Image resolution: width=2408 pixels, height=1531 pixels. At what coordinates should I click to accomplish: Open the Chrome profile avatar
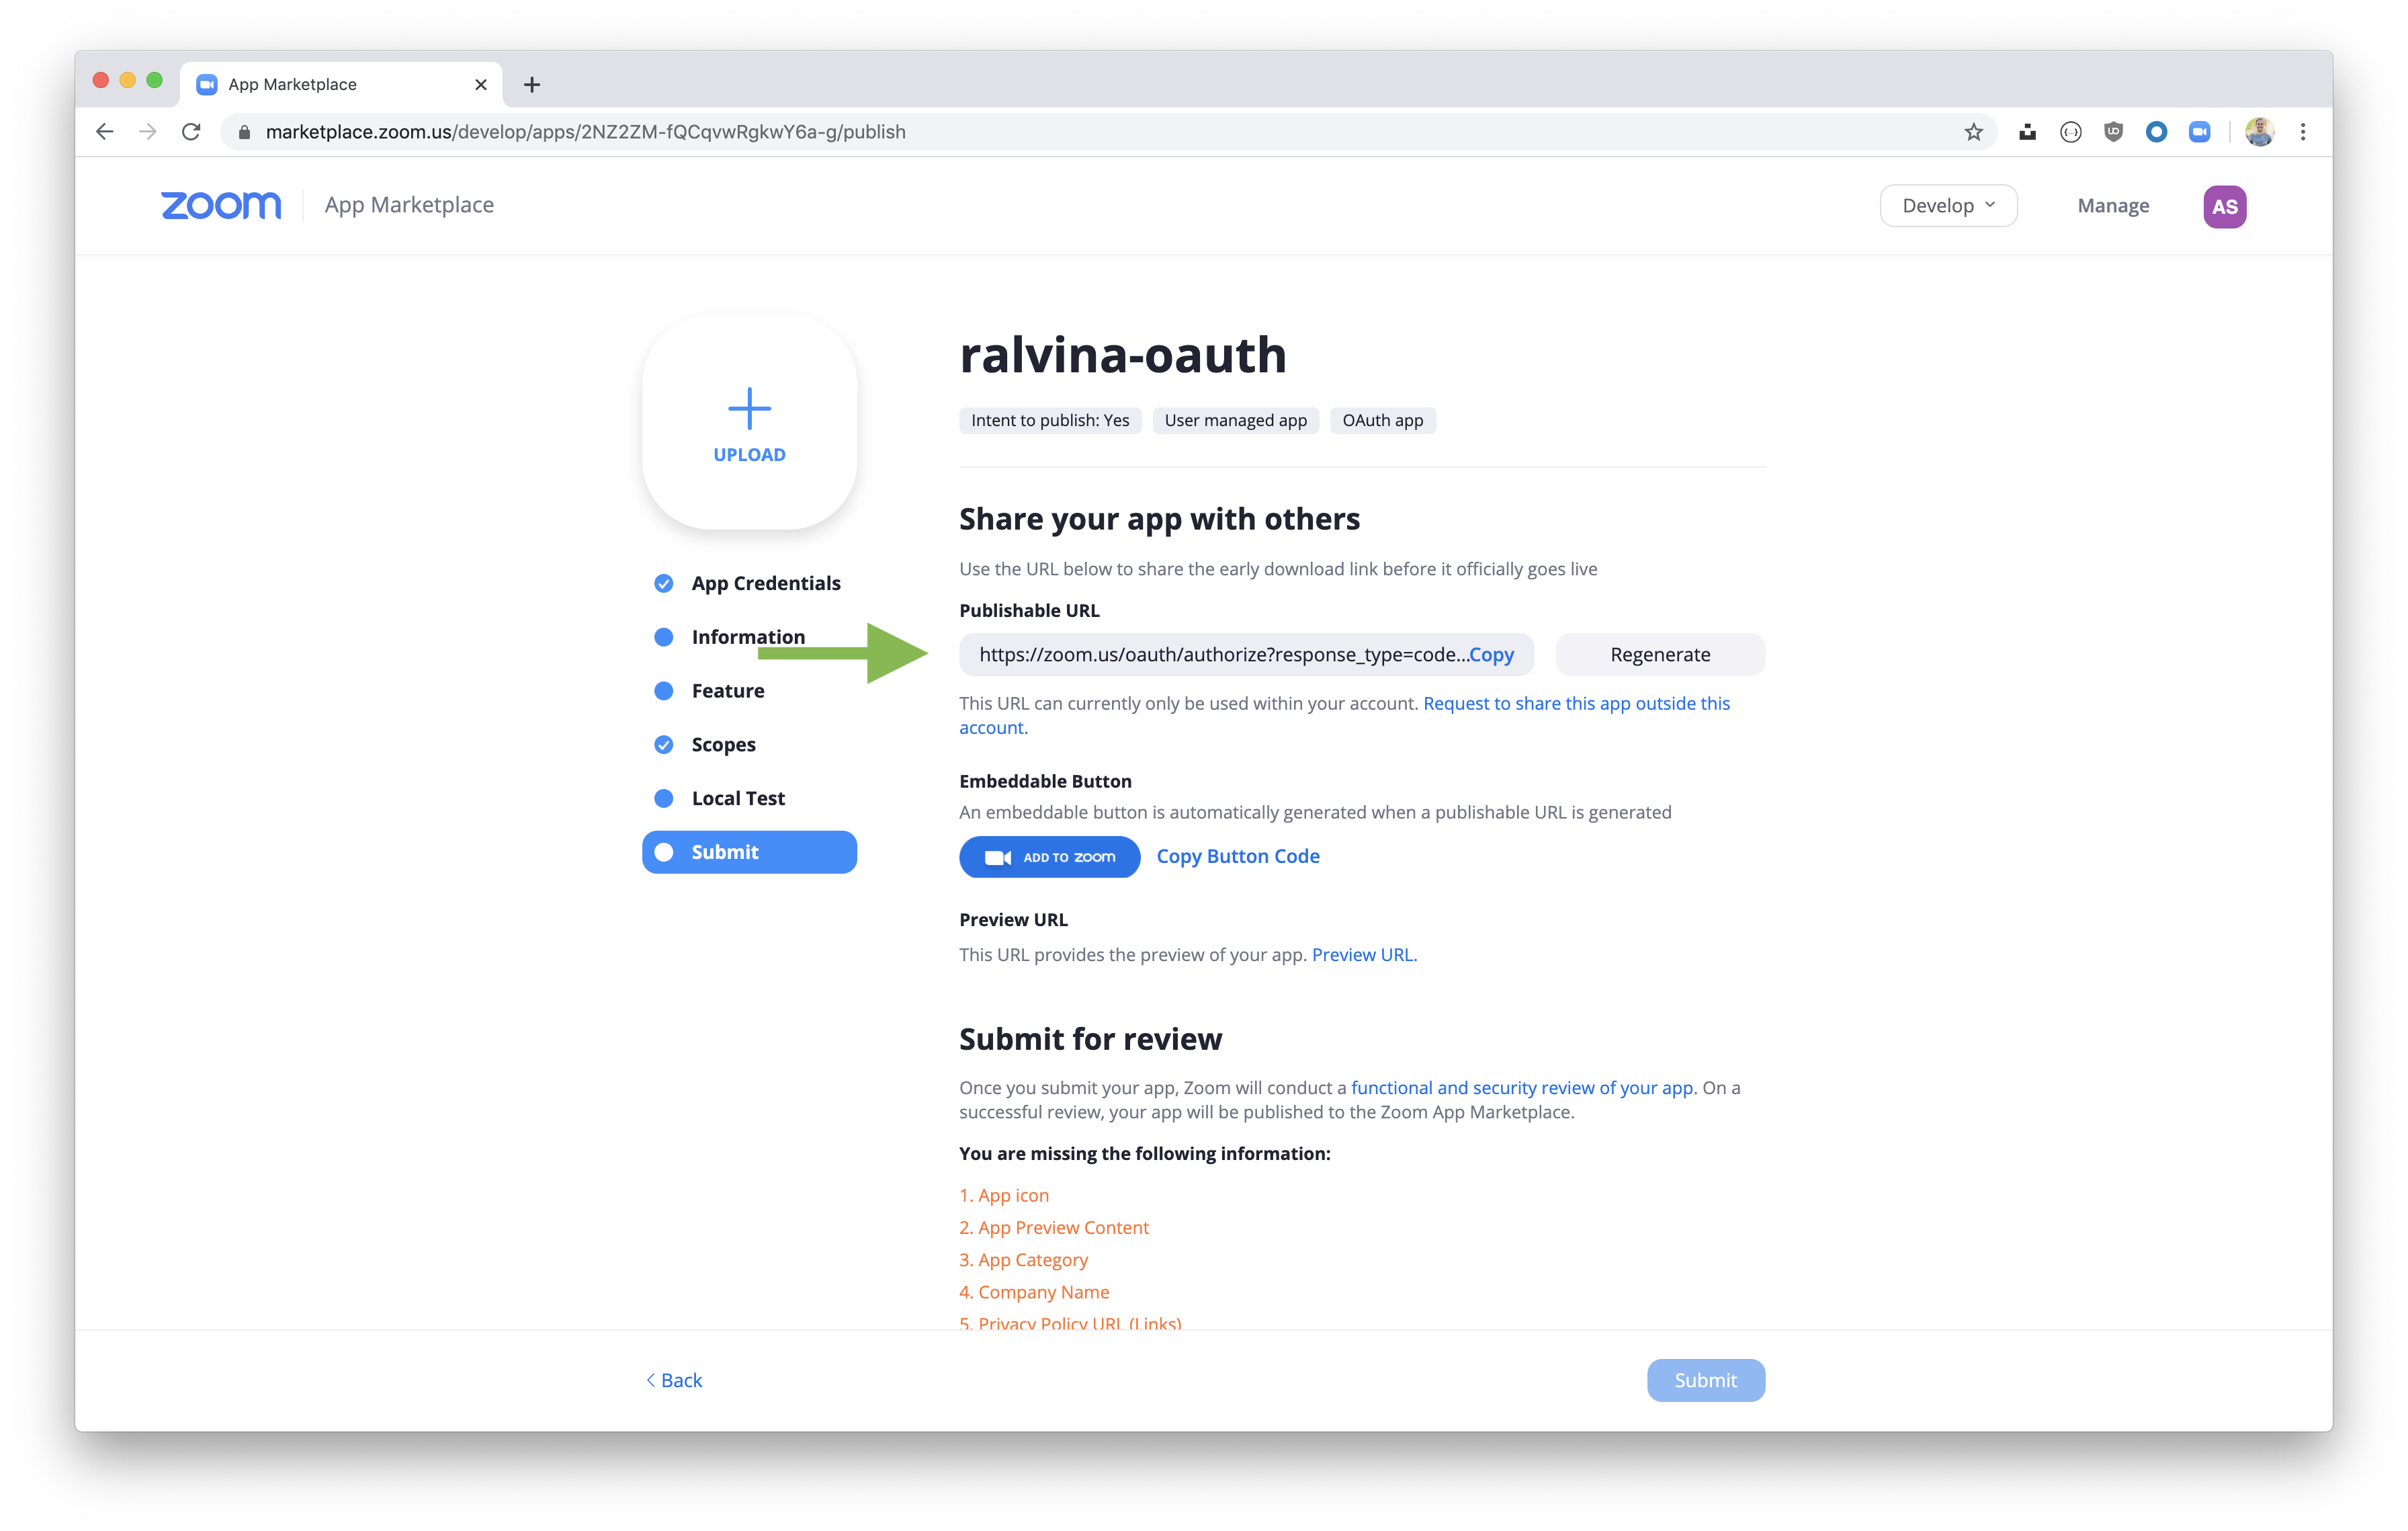[x=2260, y=132]
